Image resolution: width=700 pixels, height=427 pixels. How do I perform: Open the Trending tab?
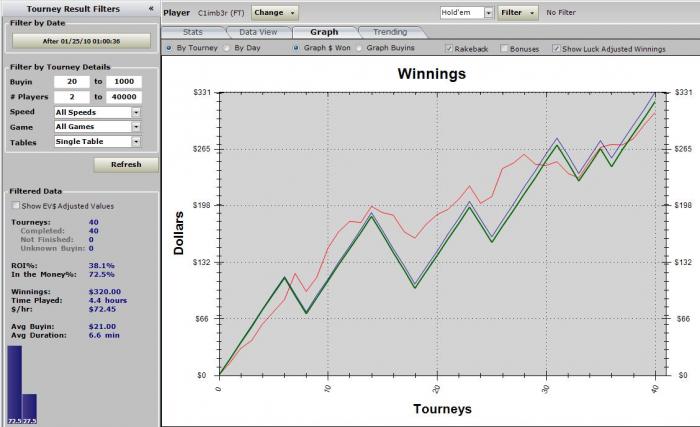(x=390, y=32)
